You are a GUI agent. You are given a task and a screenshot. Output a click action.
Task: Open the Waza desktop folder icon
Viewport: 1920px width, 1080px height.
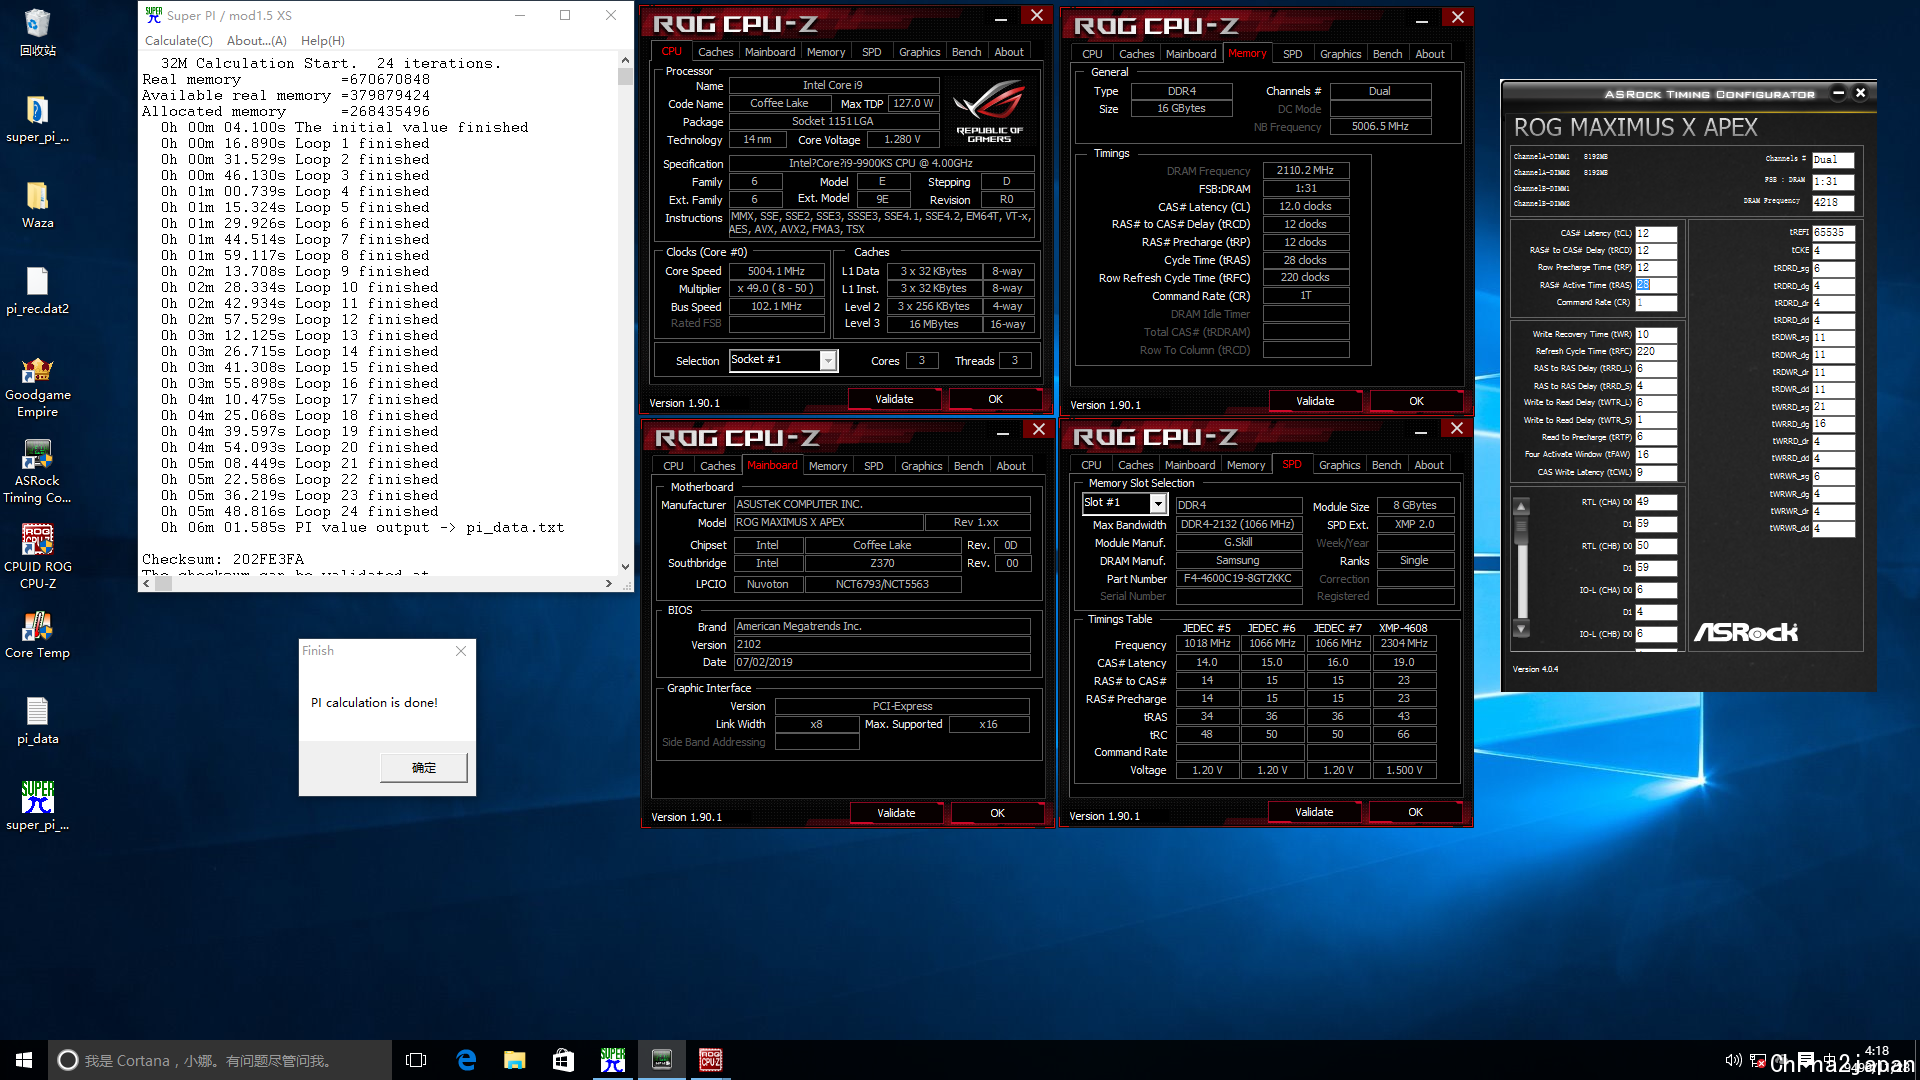click(x=37, y=205)
